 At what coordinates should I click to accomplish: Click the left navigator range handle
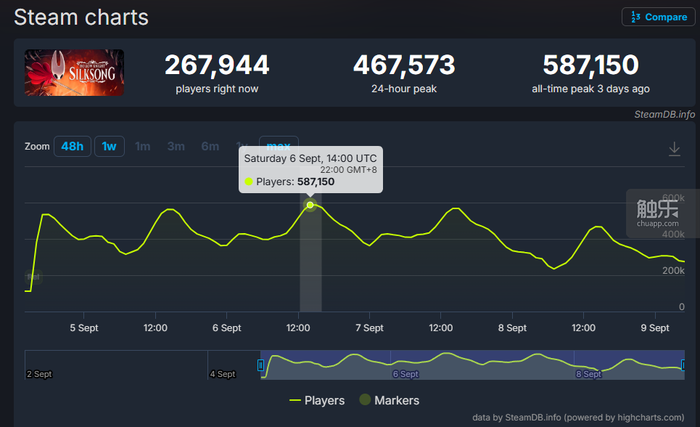pyautogui.click(x=261, y=365)
